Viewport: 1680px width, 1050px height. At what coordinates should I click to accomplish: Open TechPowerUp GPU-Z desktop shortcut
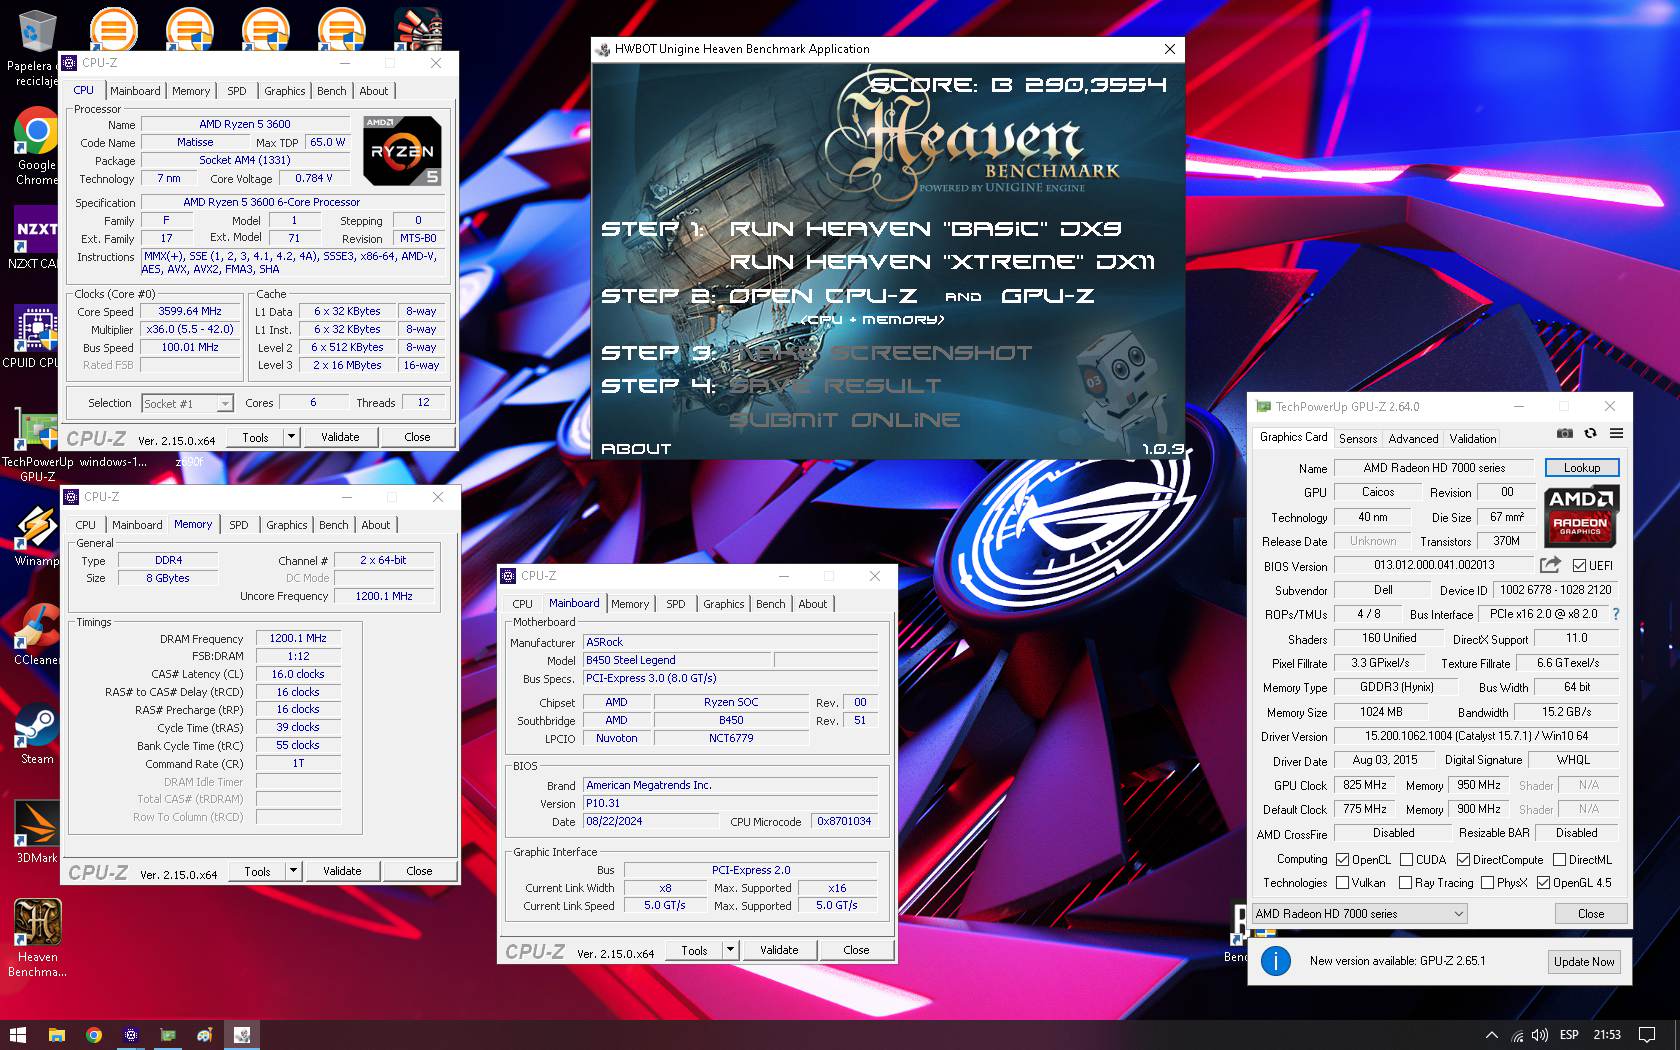37,445
